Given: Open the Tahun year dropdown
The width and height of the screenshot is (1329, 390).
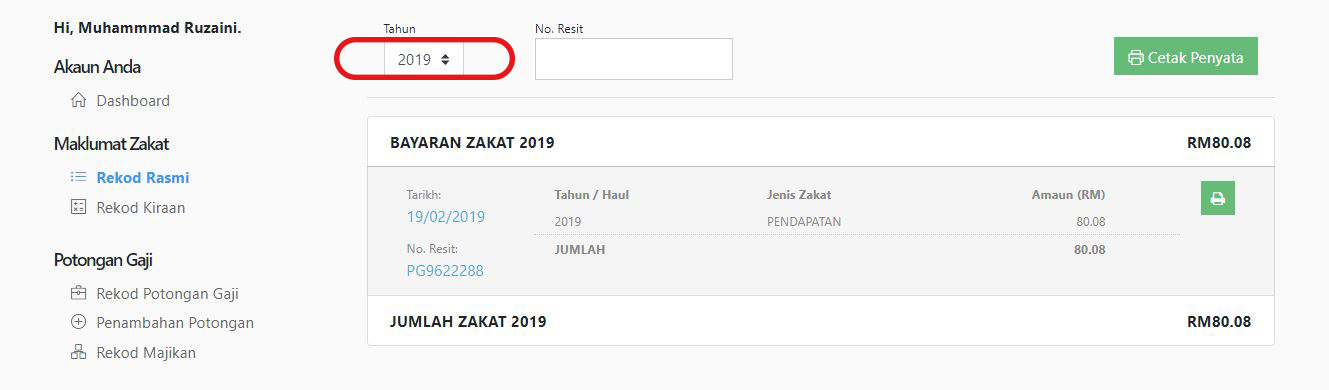Looking at the screenshot, I should coord(424,59).
